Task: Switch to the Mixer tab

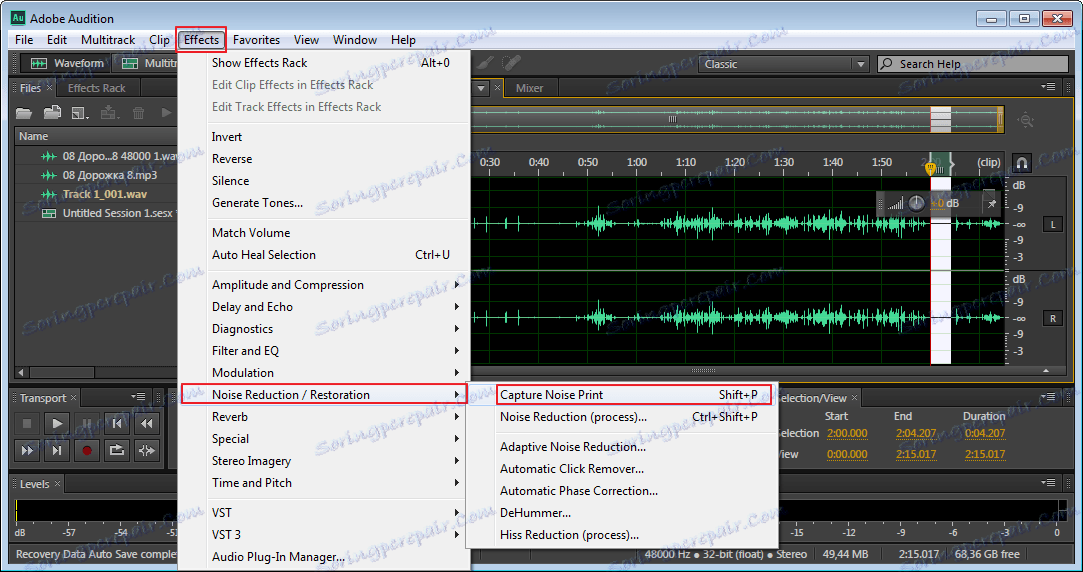Action: [529, 88]
